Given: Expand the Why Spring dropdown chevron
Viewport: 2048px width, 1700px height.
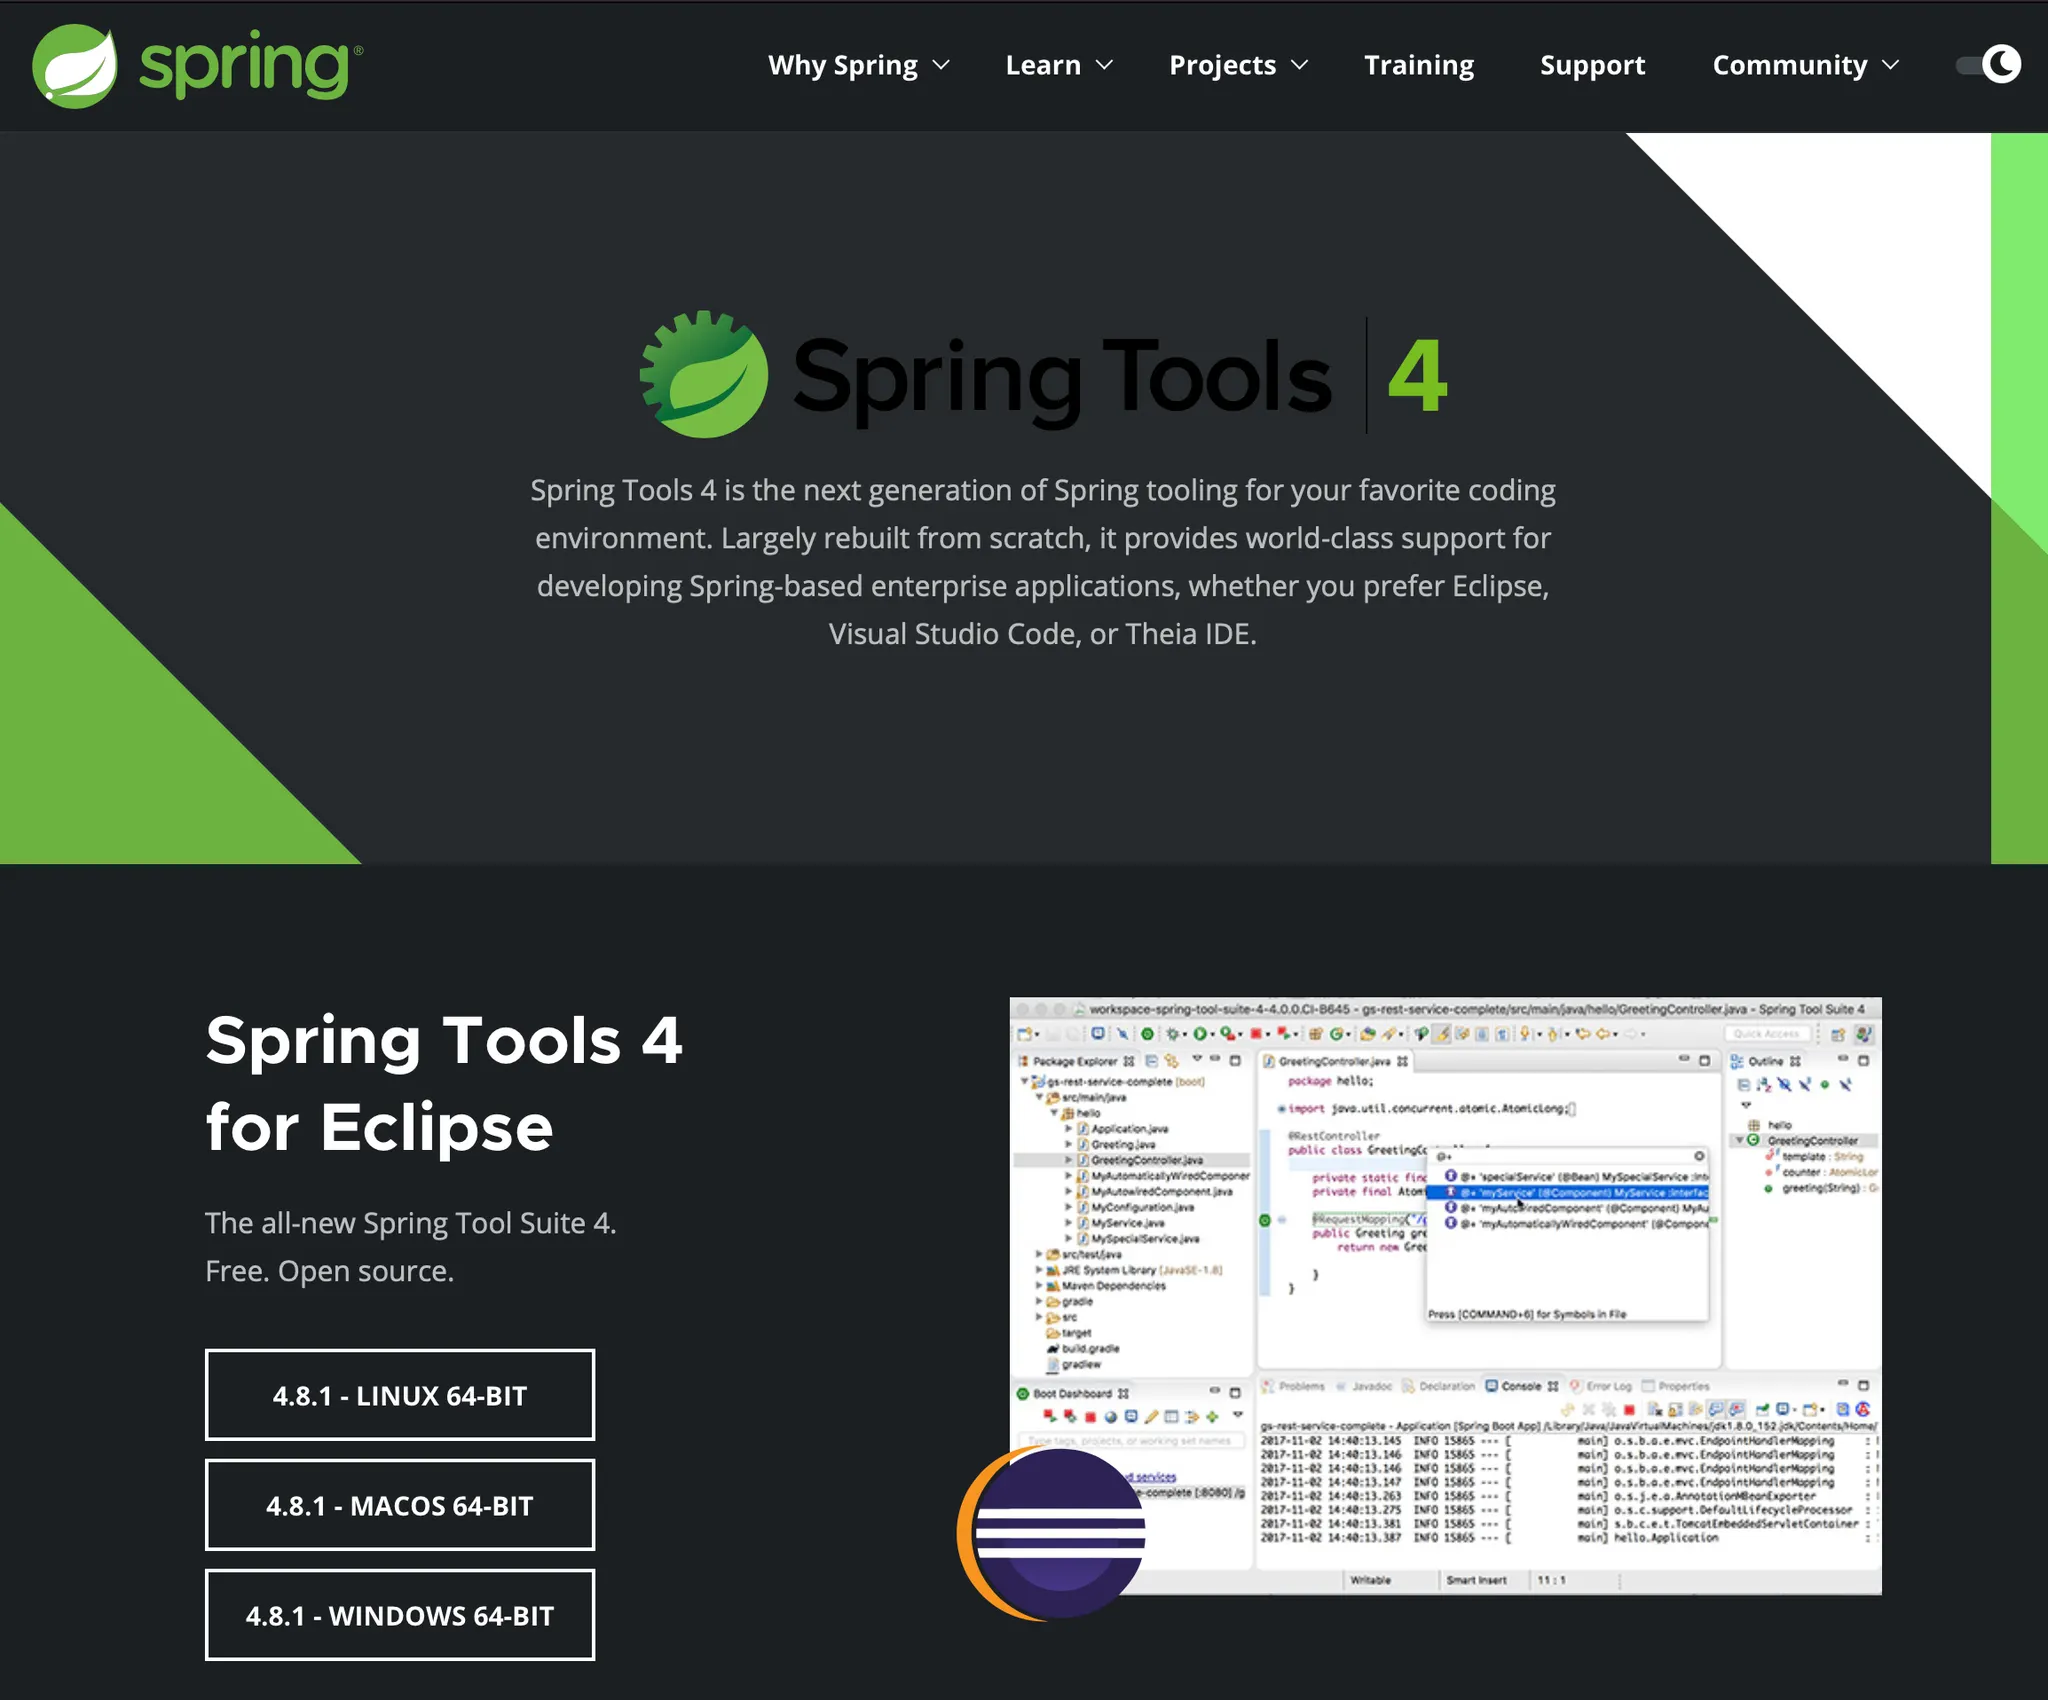Looking at the screenshot, I should pos(941,65).
